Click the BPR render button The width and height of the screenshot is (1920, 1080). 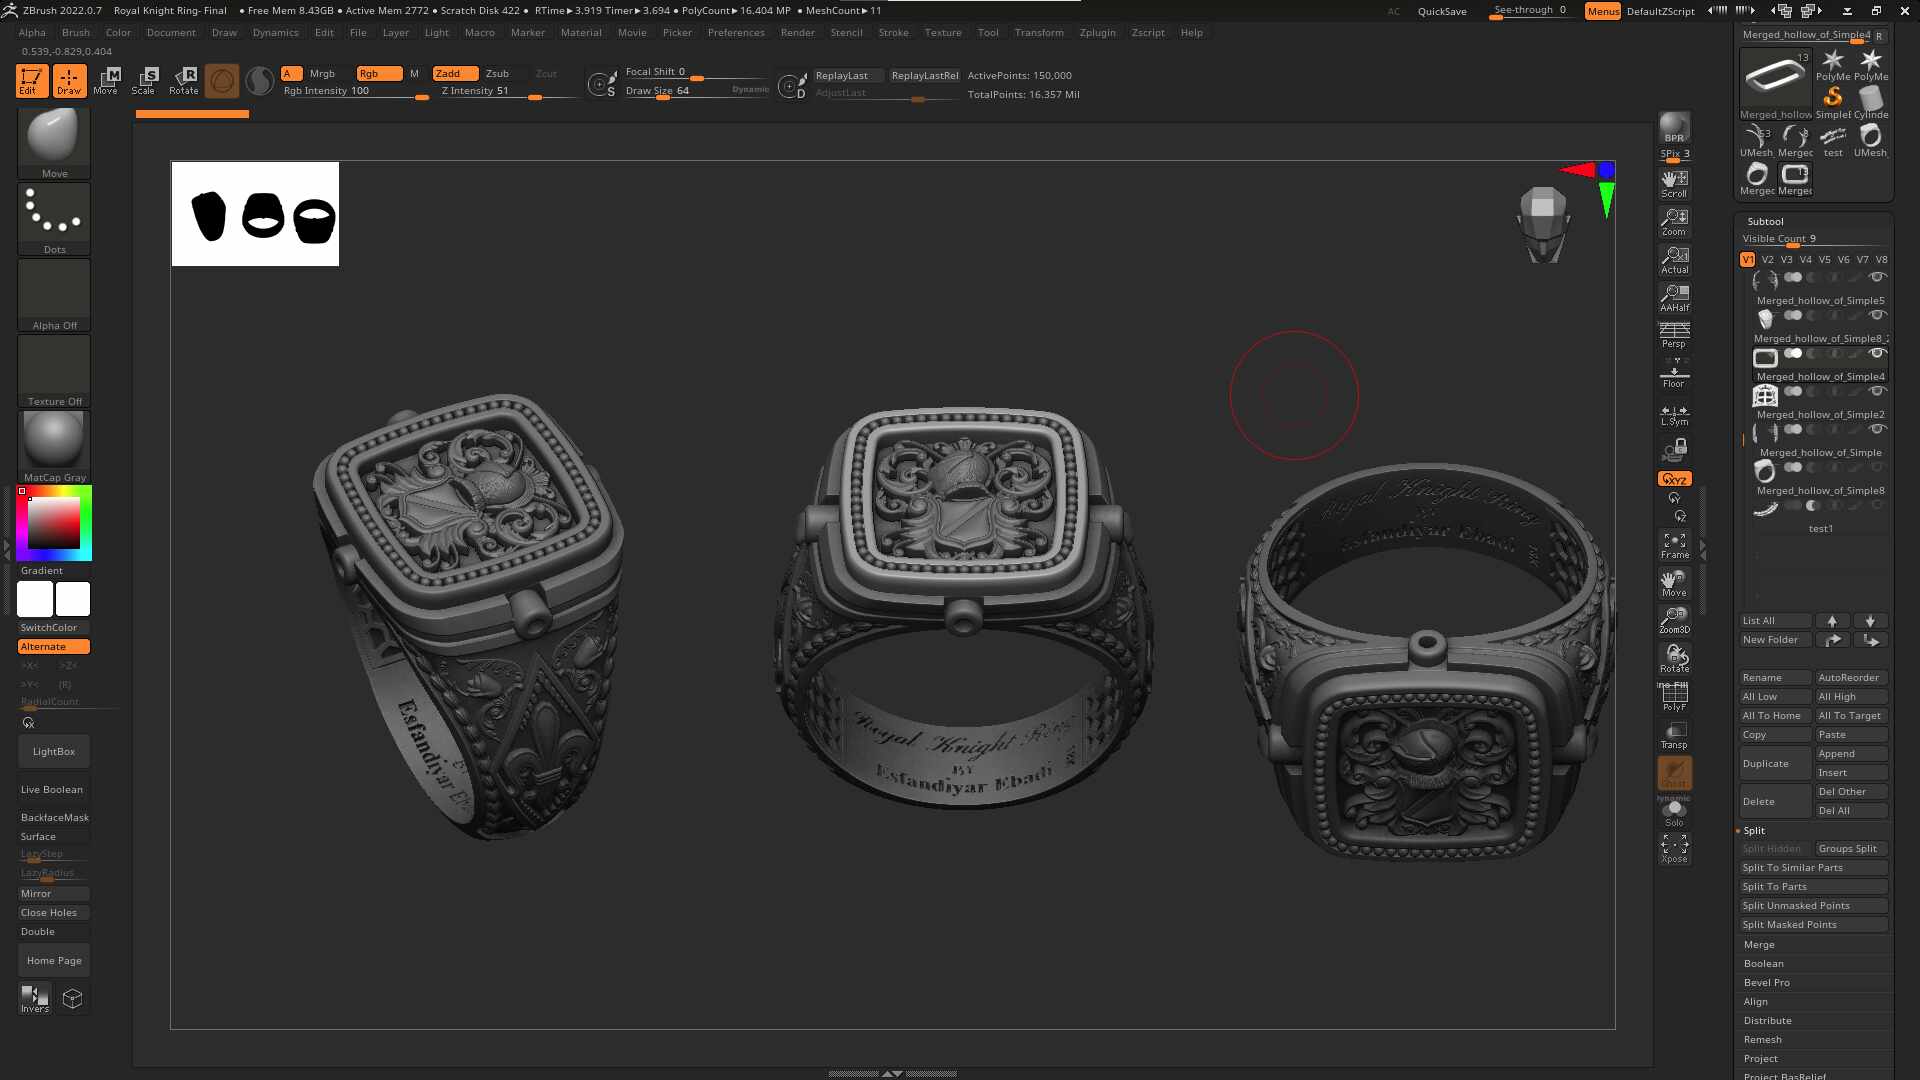point(1674,128)
